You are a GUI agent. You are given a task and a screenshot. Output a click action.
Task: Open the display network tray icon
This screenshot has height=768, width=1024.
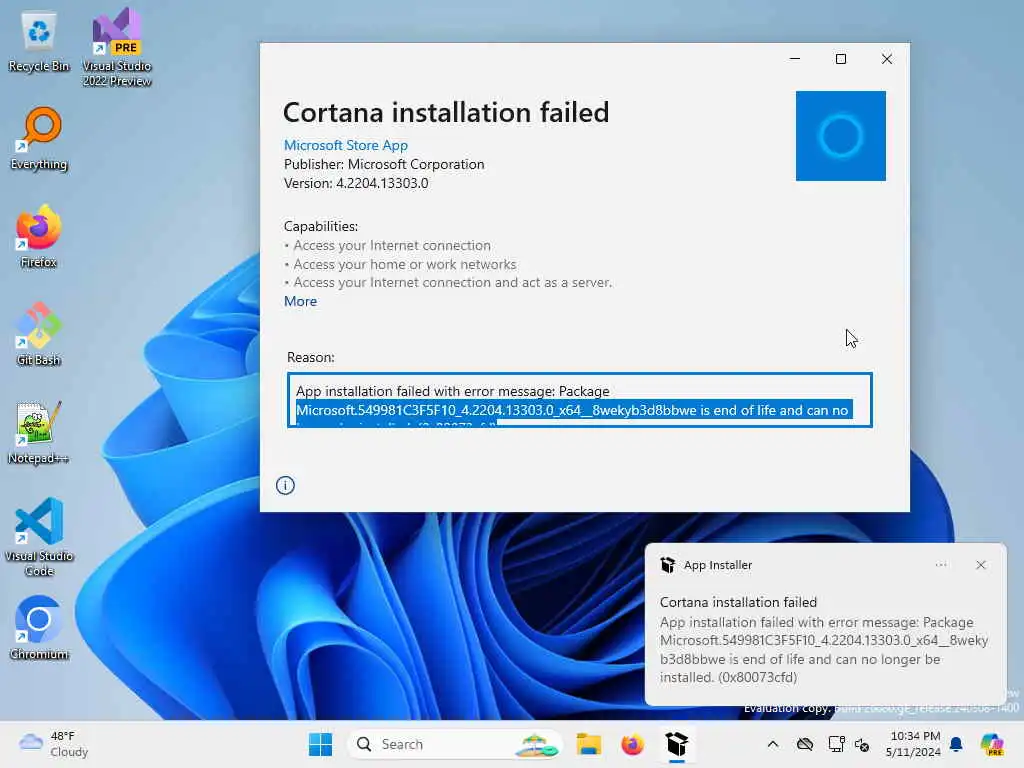coord(836,744)
